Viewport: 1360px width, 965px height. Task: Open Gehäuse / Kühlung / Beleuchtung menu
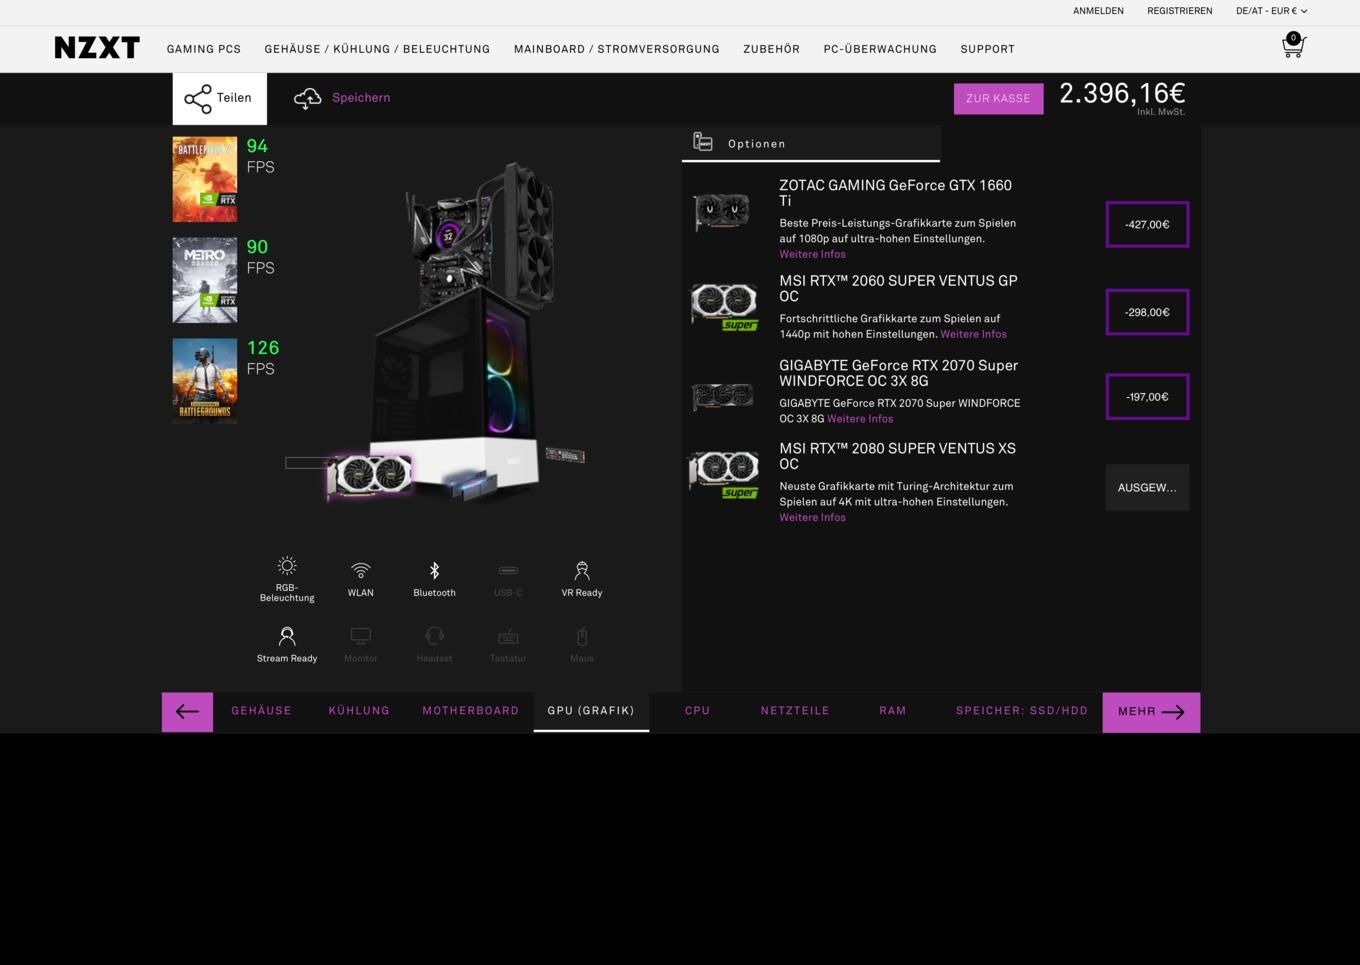[x=377, y=49]
